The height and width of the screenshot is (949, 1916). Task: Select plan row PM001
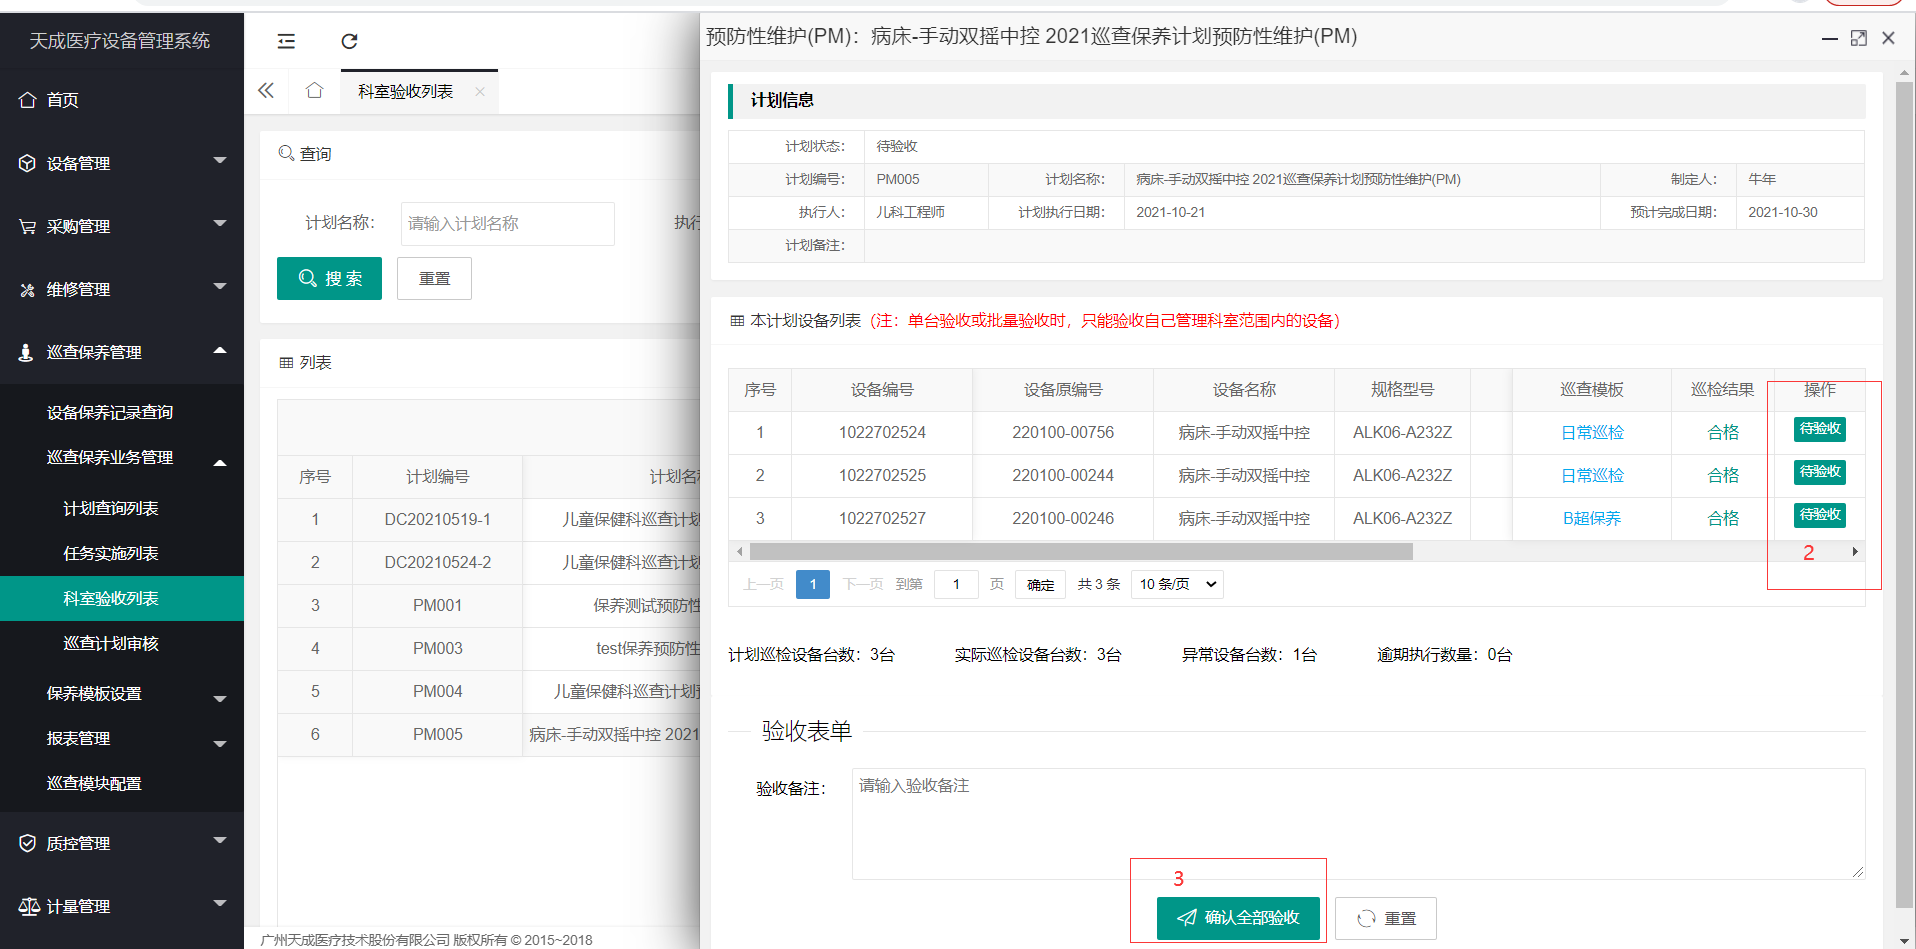[x=489, y=606]
